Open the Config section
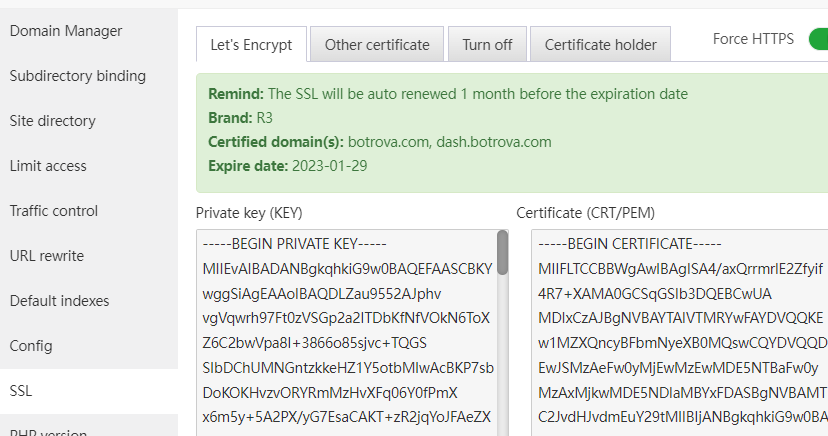 pyautogui.click(x=31, y=346)
